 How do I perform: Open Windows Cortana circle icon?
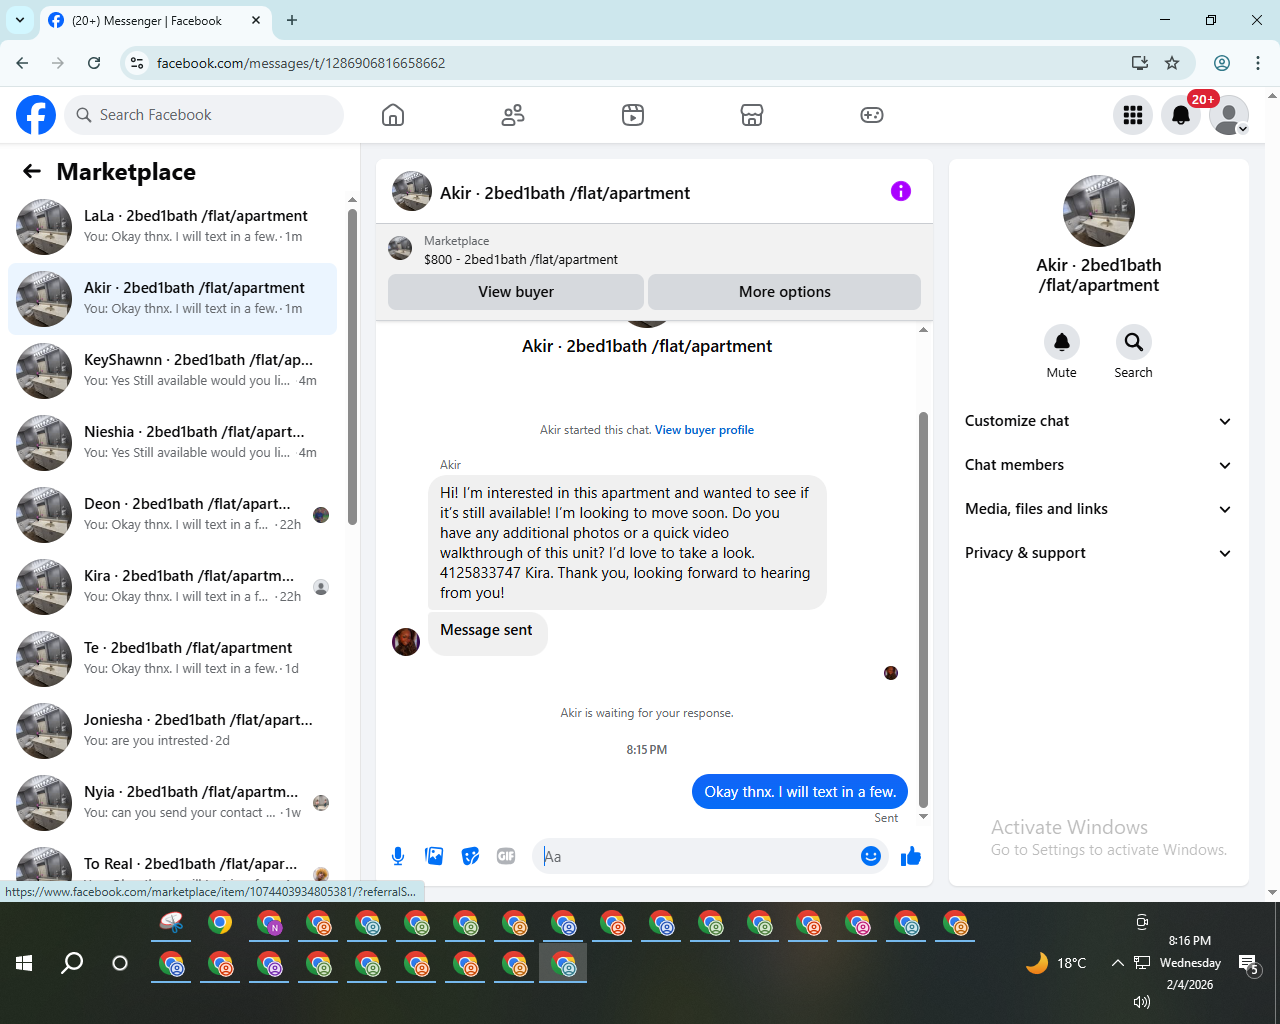[120, 963]
